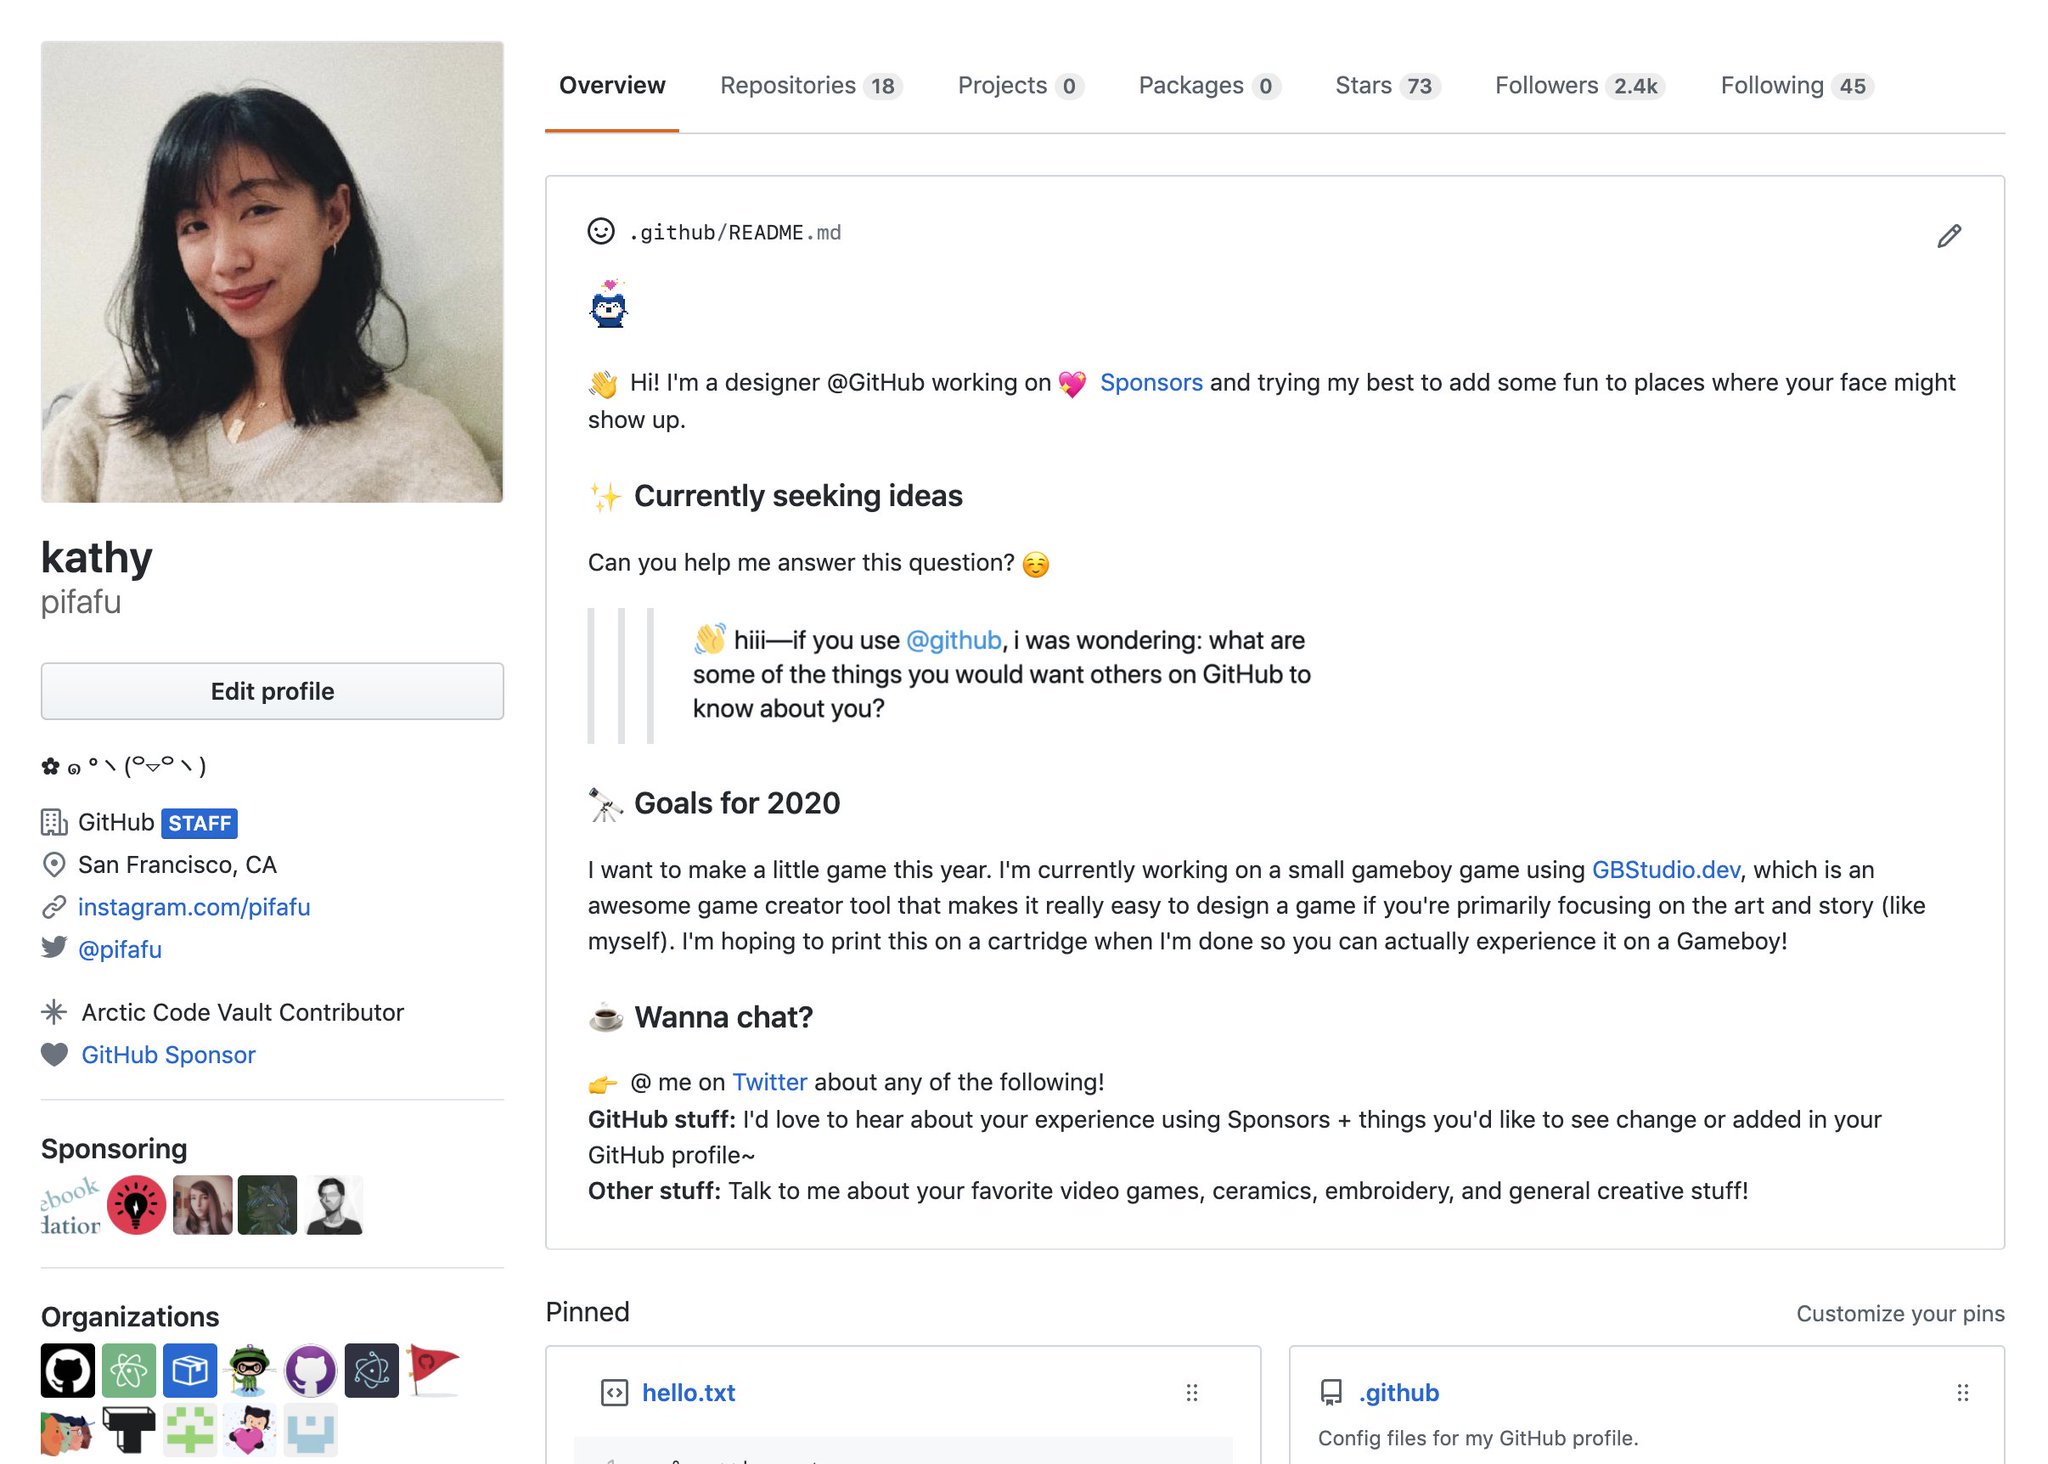
Task: Click the Electron organization icon
Action: coord(372,1370)
